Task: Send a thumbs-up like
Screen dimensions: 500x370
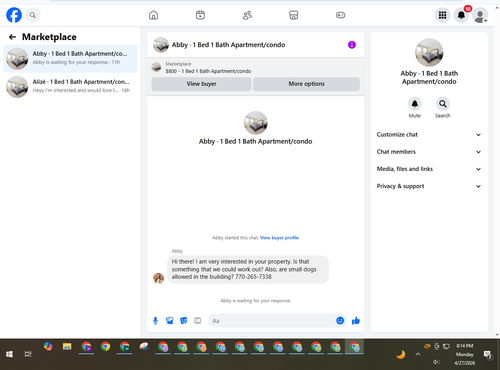Action: [356, 321]
